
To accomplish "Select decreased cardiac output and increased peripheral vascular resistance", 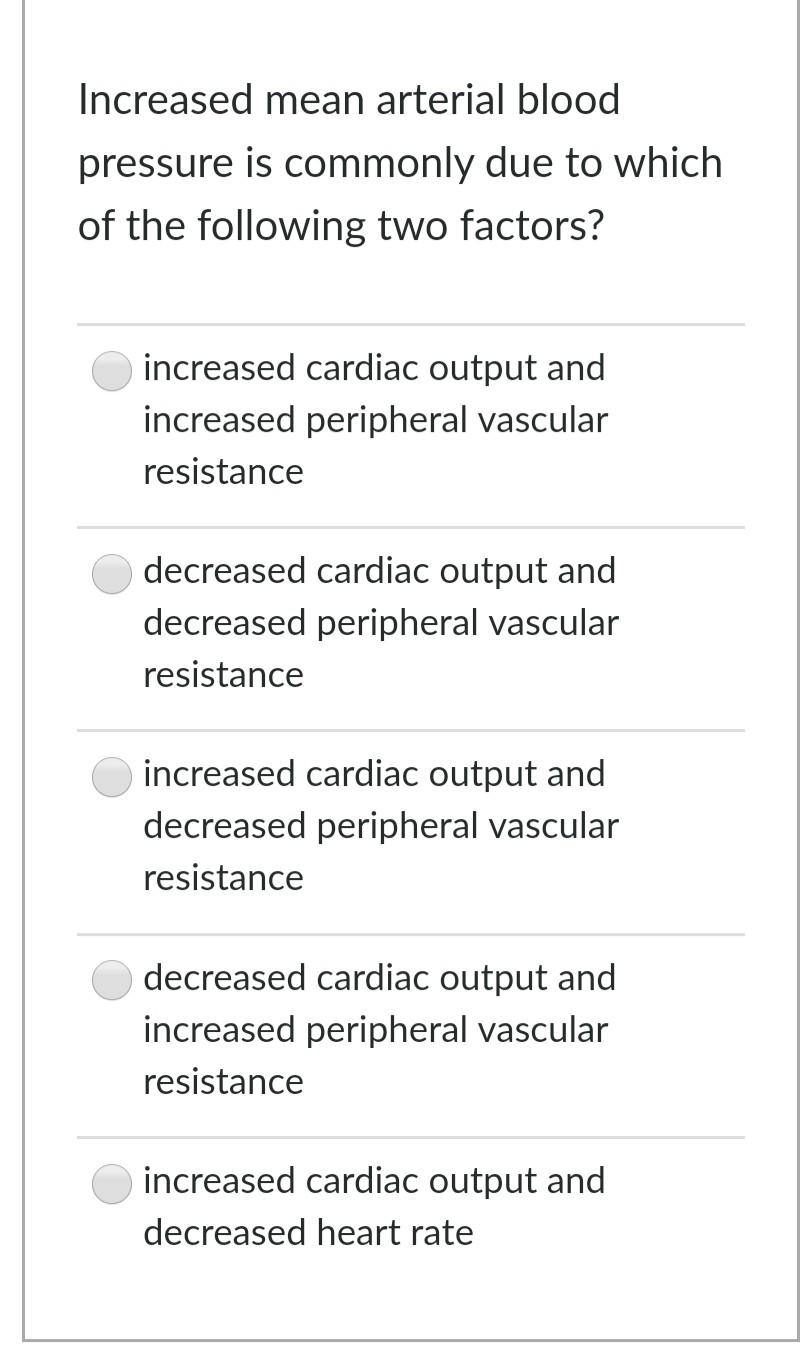I will (x=111, y=981).
